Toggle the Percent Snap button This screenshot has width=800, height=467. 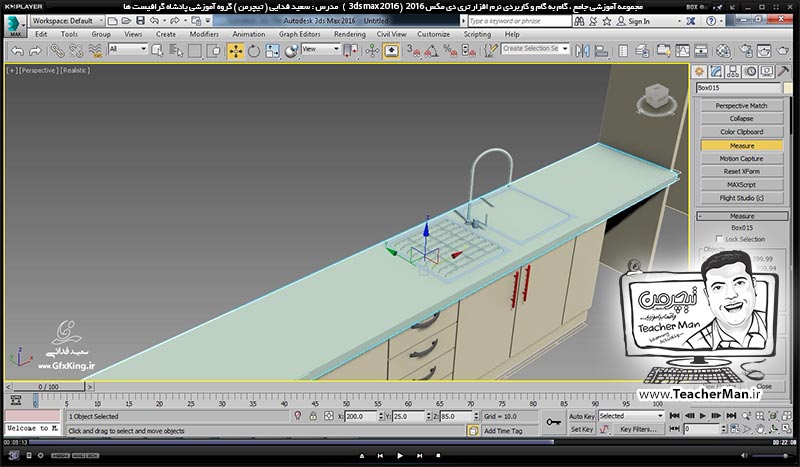coord(450,51)
